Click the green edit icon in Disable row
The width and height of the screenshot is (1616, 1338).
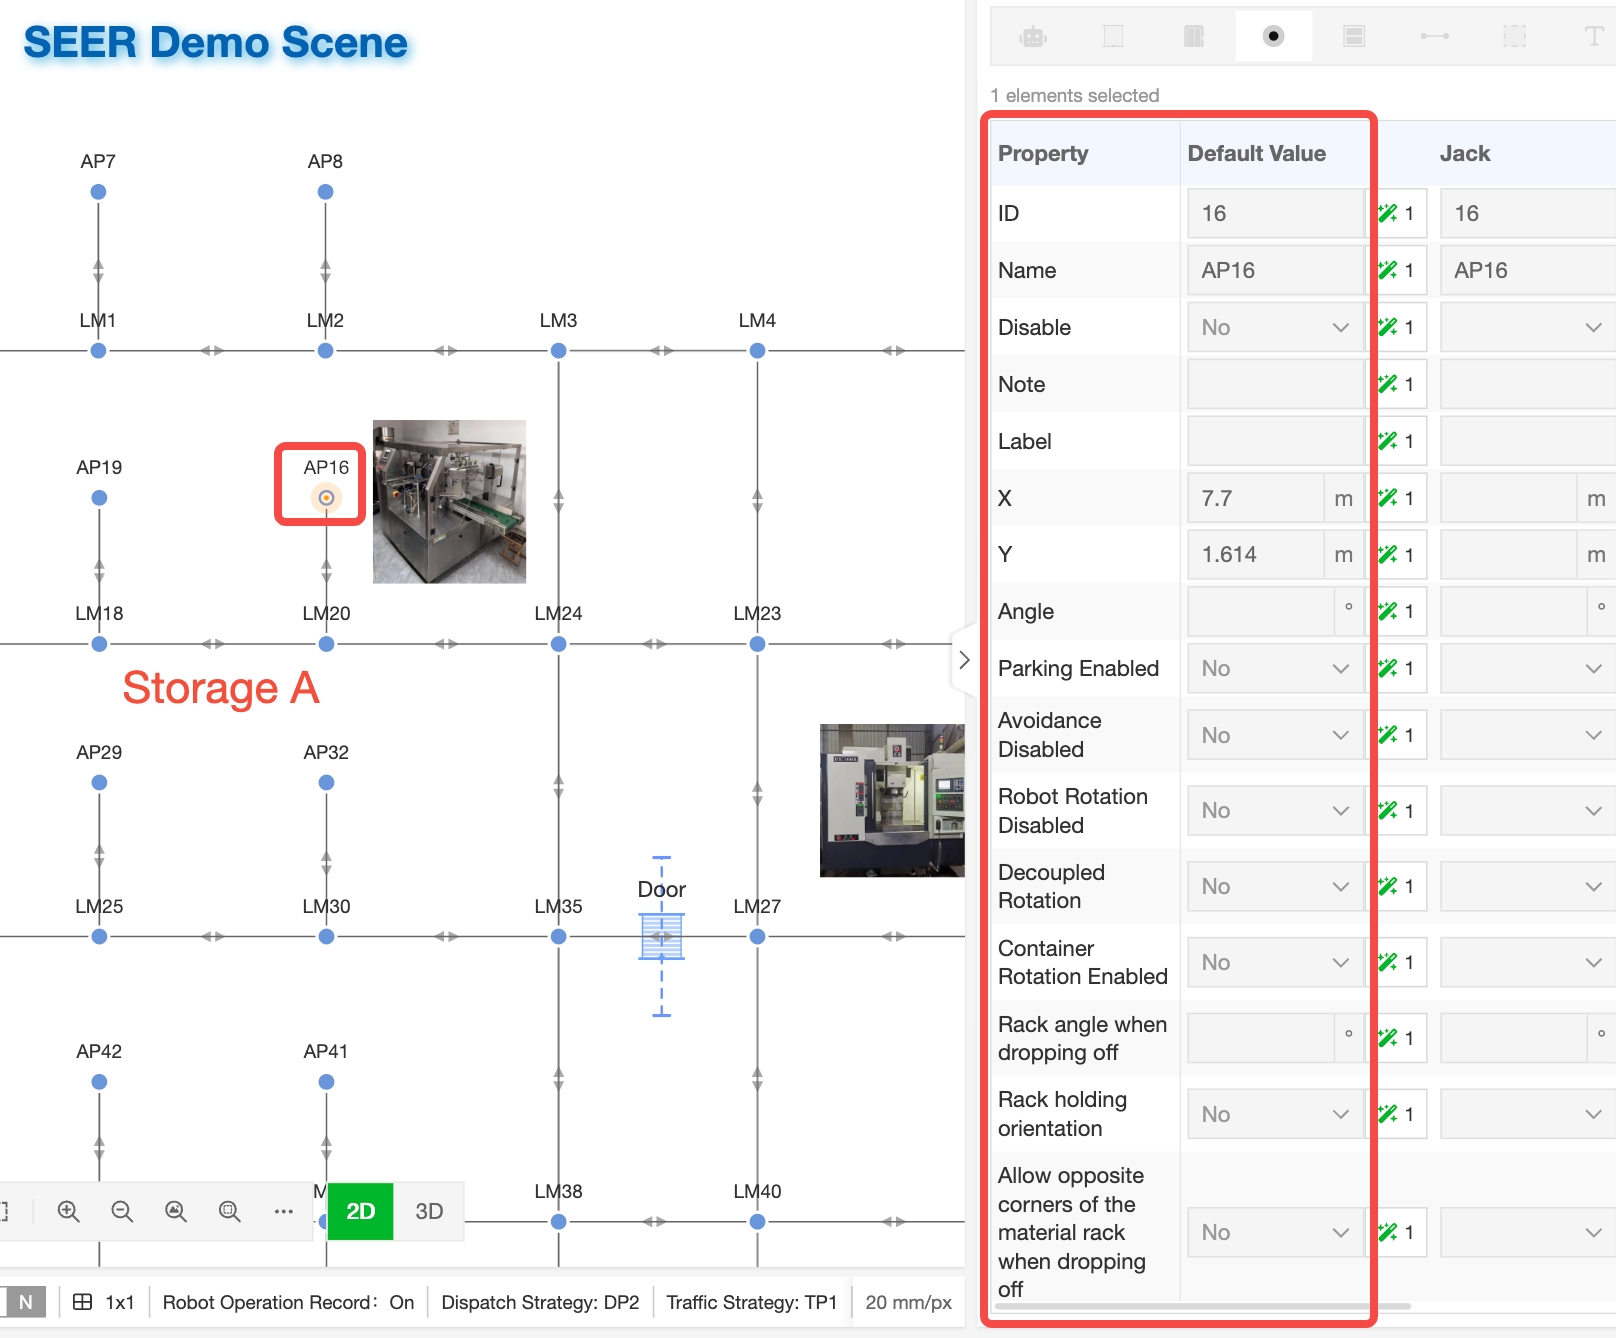[1387, 327]
